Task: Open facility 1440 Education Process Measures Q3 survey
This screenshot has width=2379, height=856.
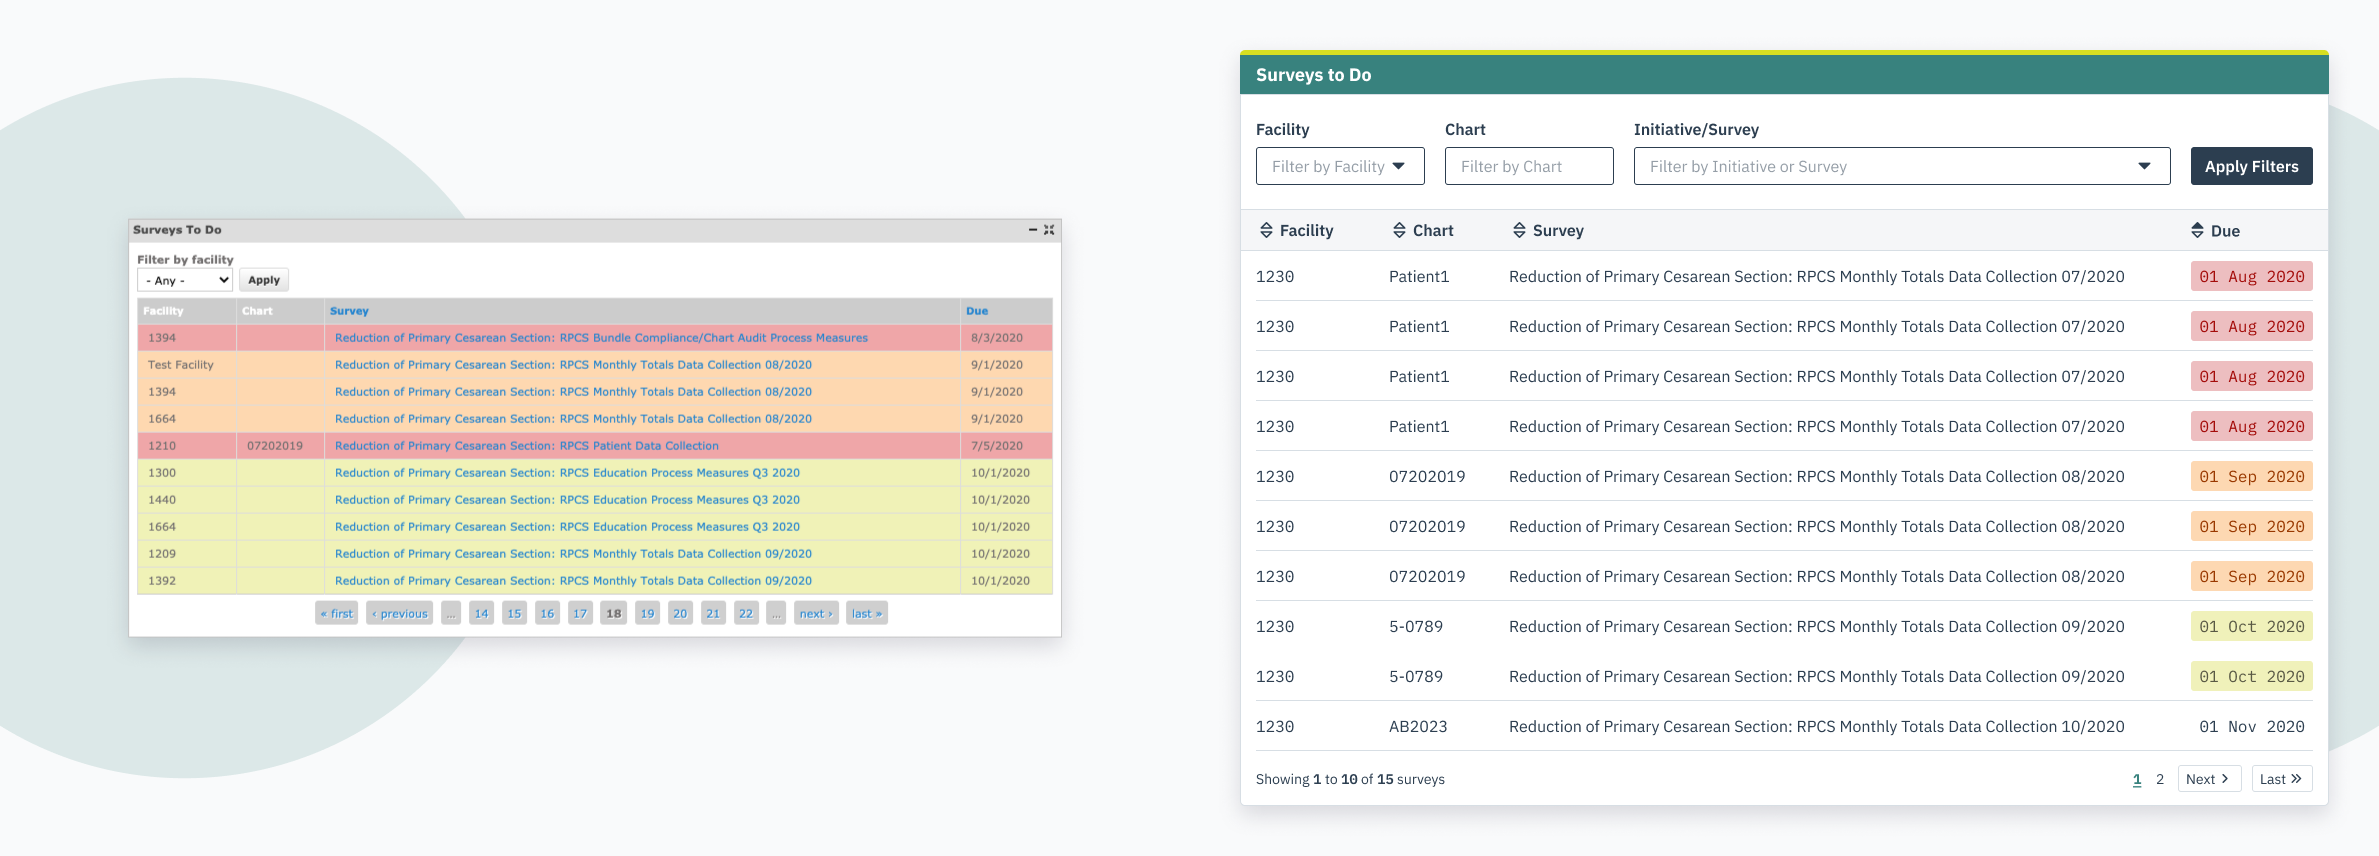Action: coord(567,500)
